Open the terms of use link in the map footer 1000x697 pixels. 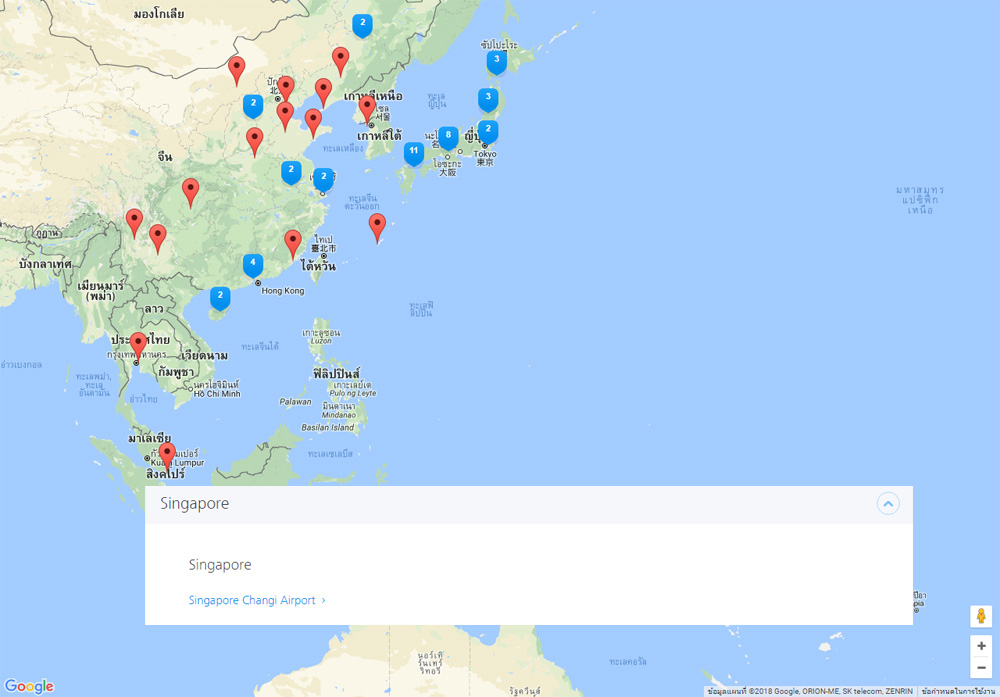click(x=958, y=691)
